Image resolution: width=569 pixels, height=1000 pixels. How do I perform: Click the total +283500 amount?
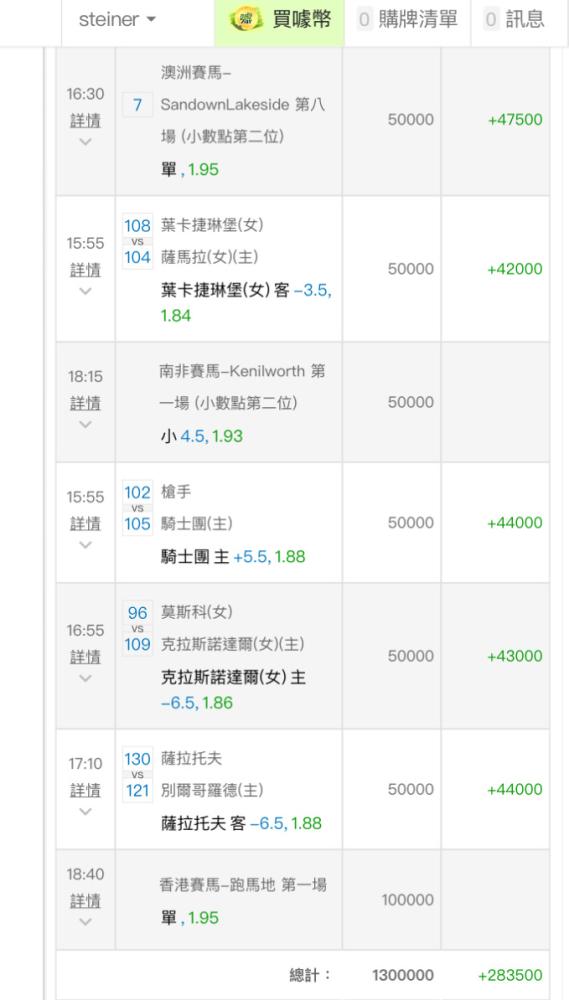(x=510, y=975)
